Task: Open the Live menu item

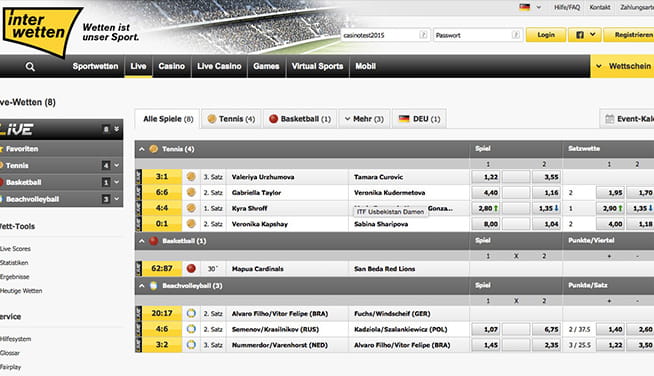Action: pos(138,66)
